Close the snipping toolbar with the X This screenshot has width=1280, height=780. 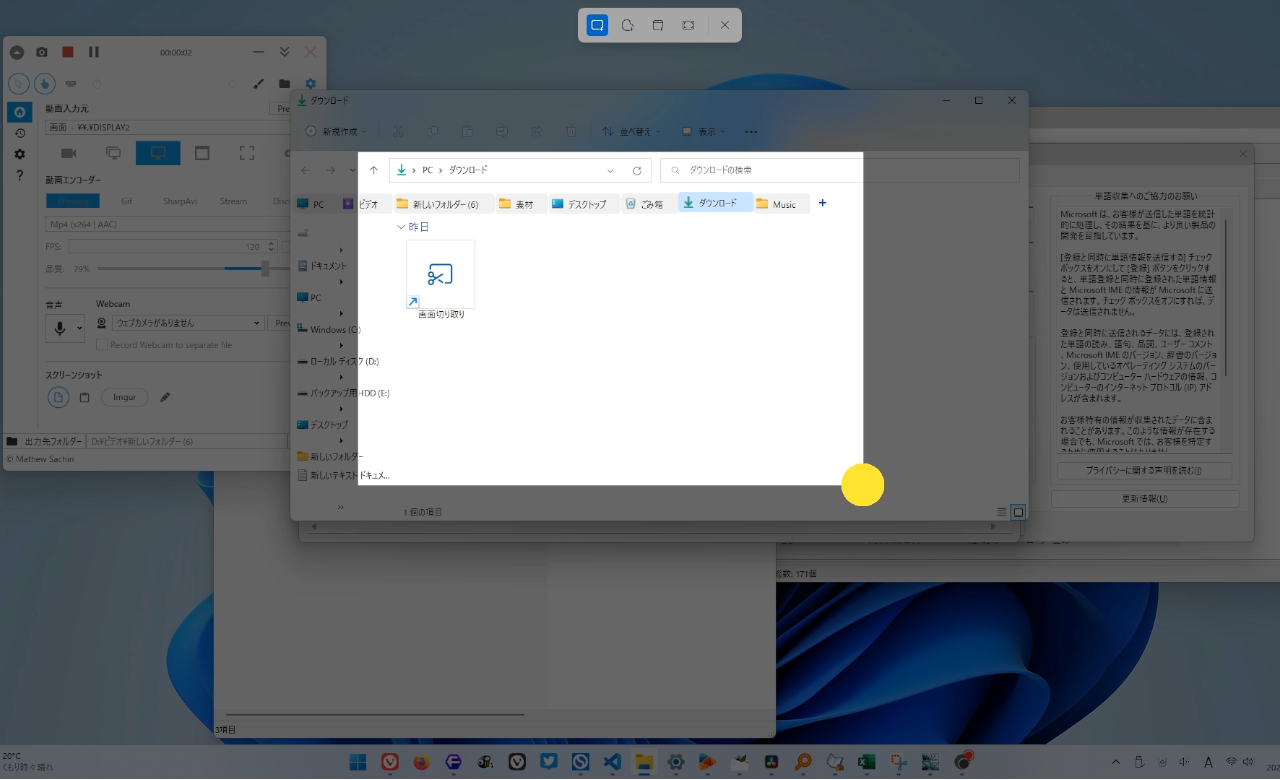pyautogui.click(x=725, y=25)
